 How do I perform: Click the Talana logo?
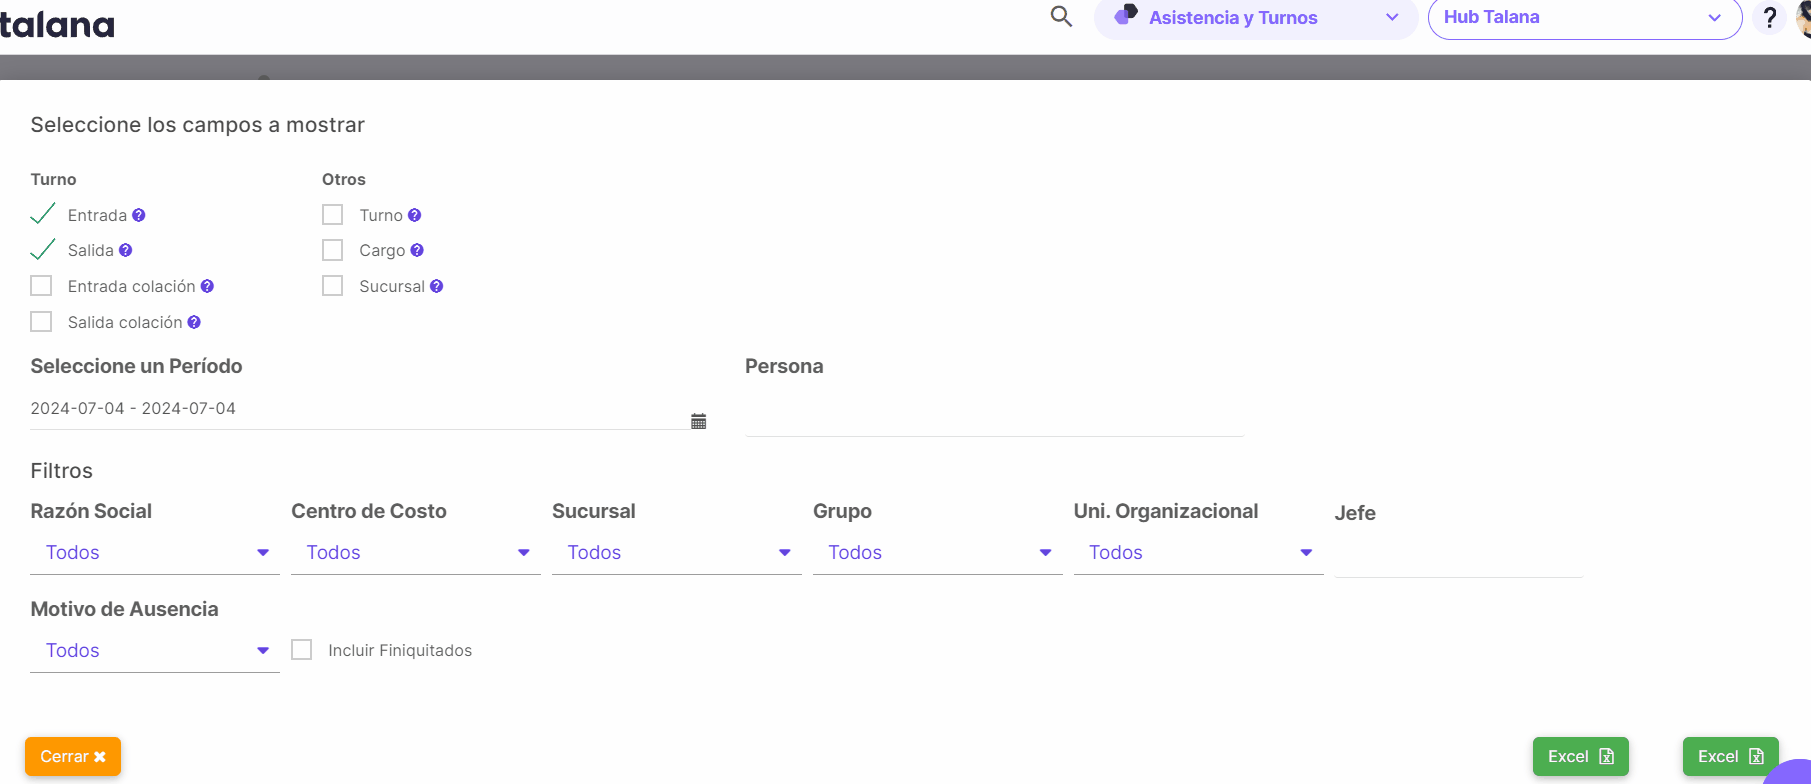pyautogui.click(x=57, y=24)
